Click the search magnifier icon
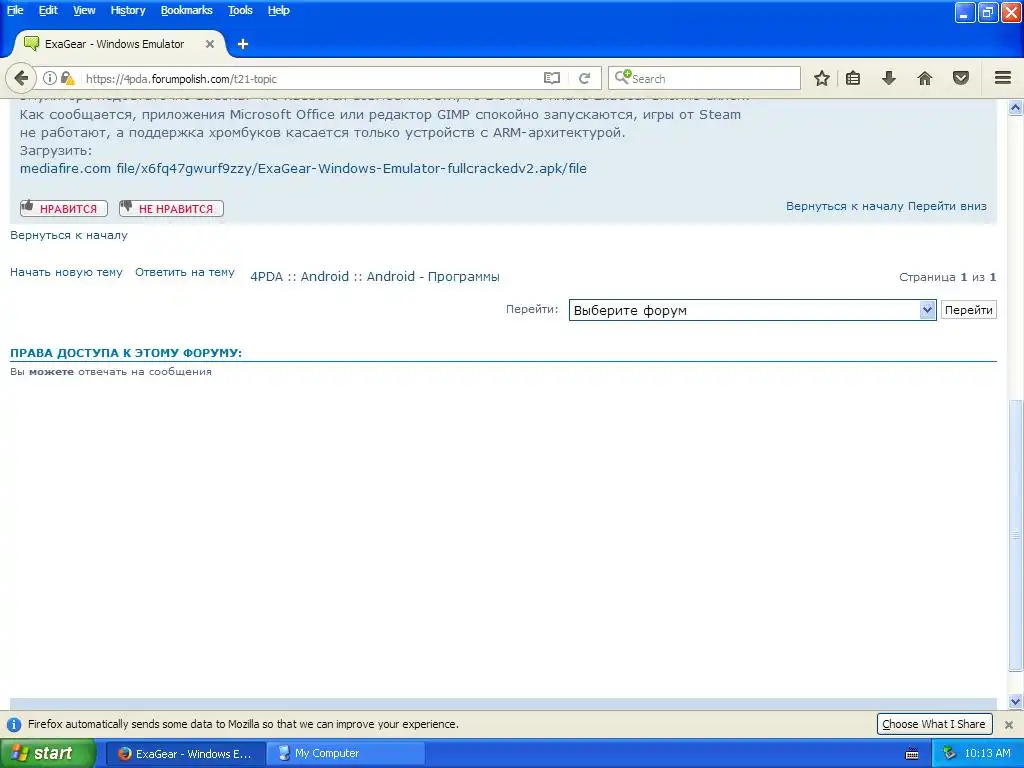 tap(622, 78)
